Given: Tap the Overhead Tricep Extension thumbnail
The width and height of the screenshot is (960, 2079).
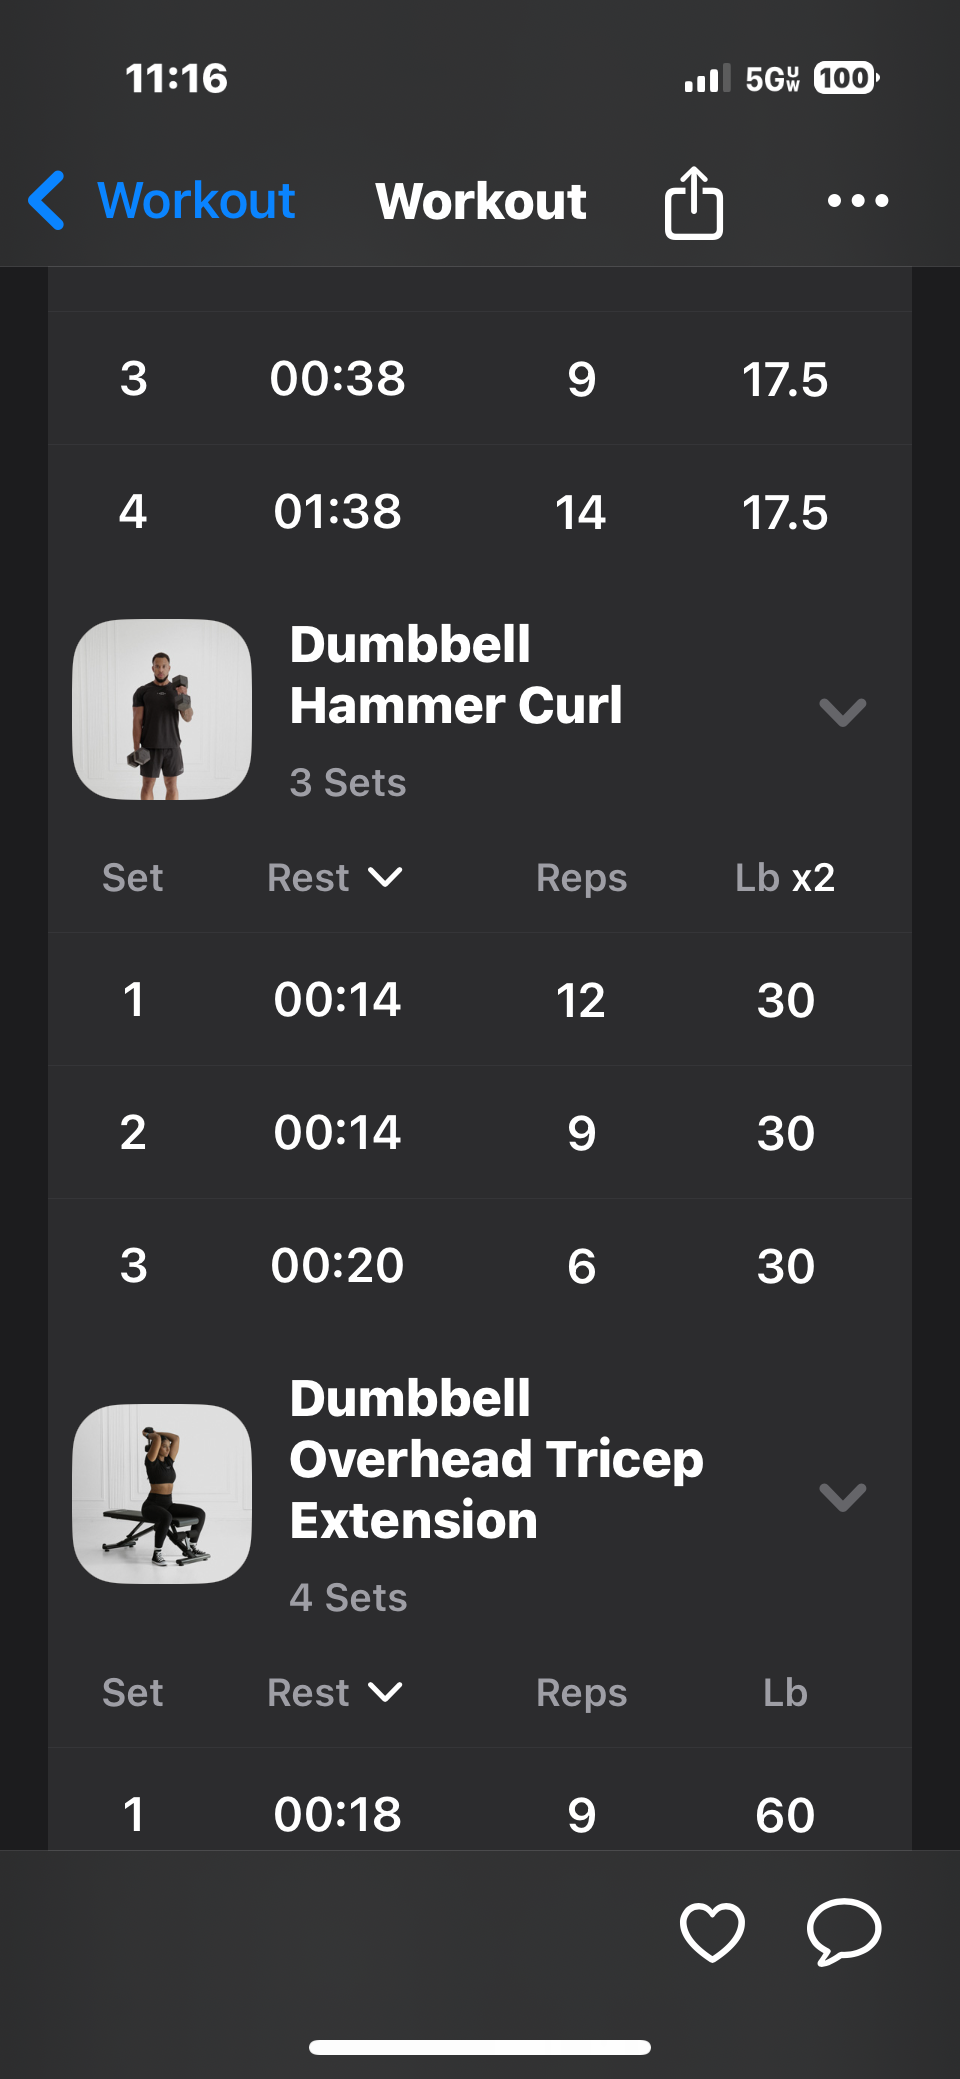Looking at the screenshot, I should point(162,1494).
